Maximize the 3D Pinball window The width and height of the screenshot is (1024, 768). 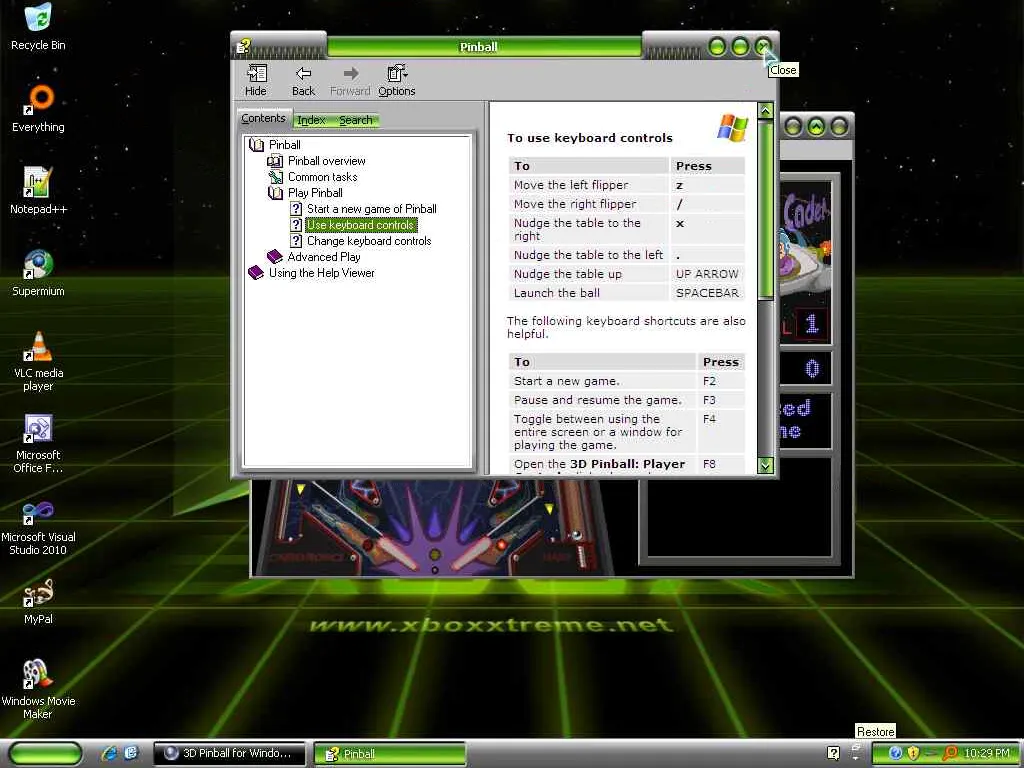[x=816, y=126]
